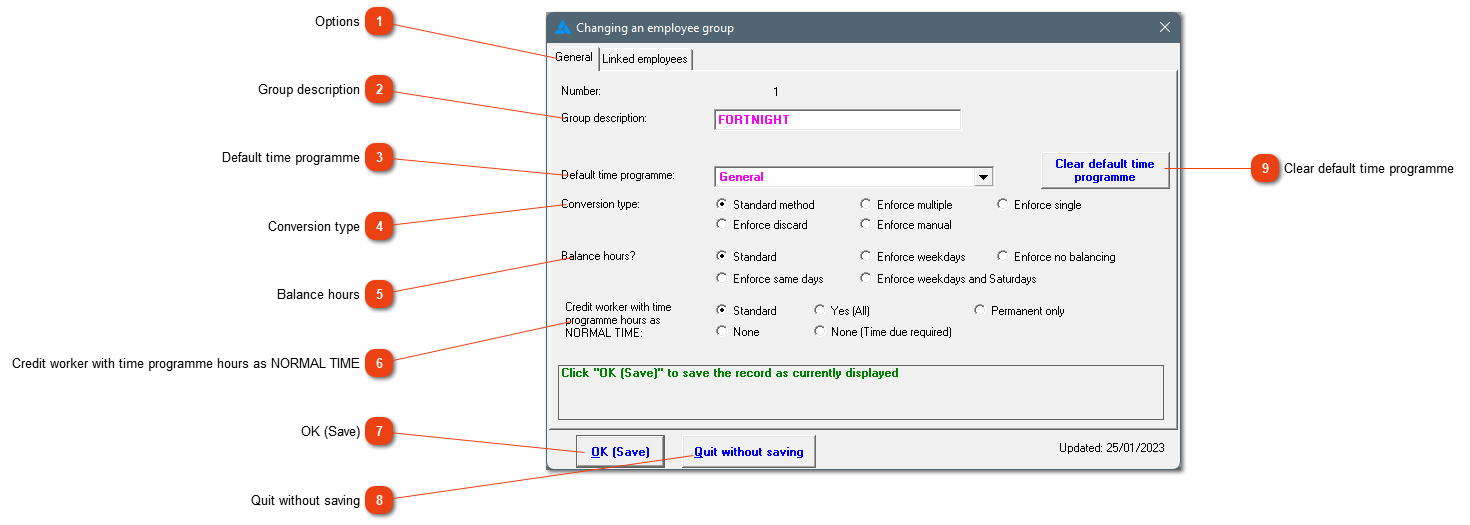
Task: Click the Credit worker NORMAL TIME label
Action: pos(618,320)
